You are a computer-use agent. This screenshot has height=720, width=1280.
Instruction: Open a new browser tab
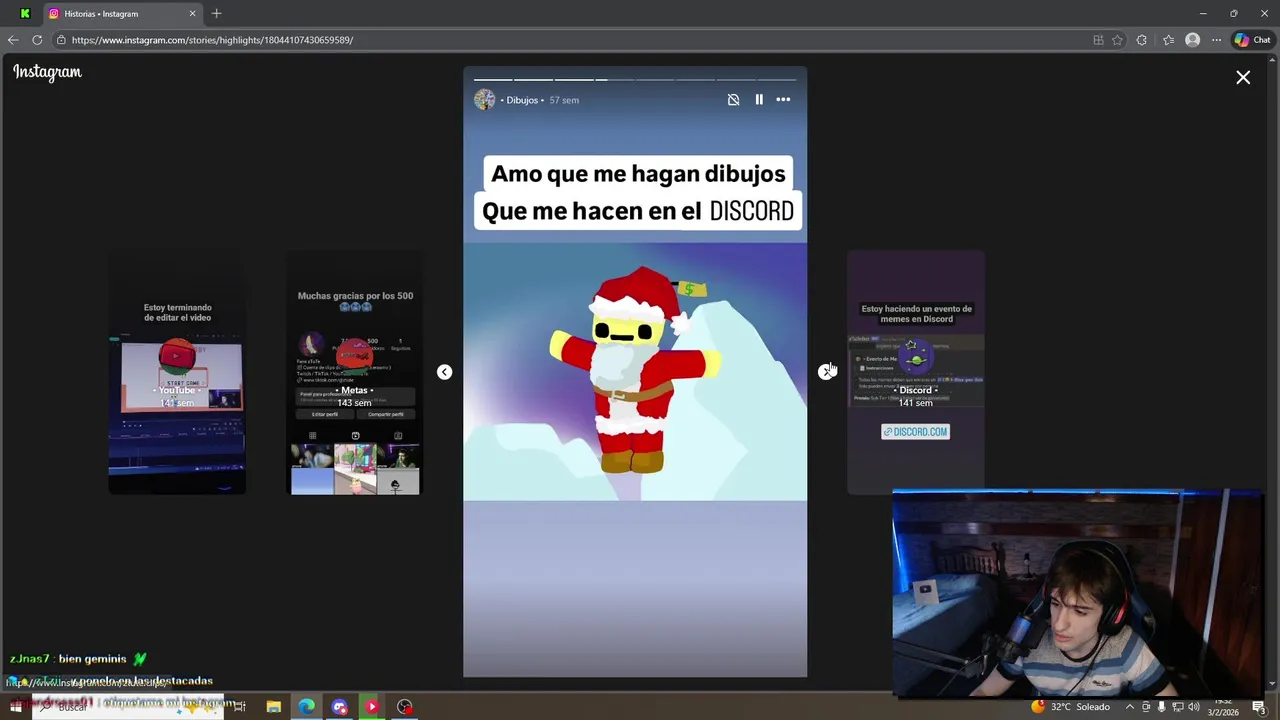[x=216, y=14]
